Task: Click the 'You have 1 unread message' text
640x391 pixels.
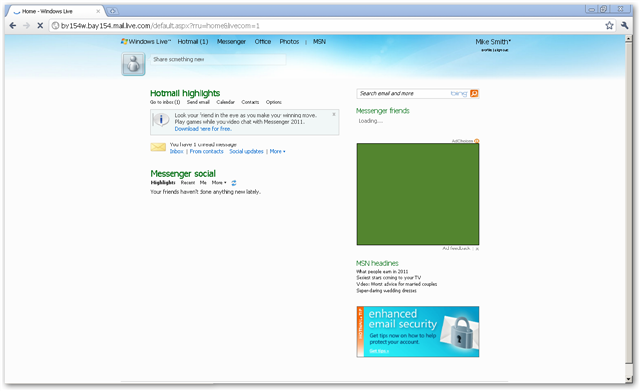Action: [203, 144]
